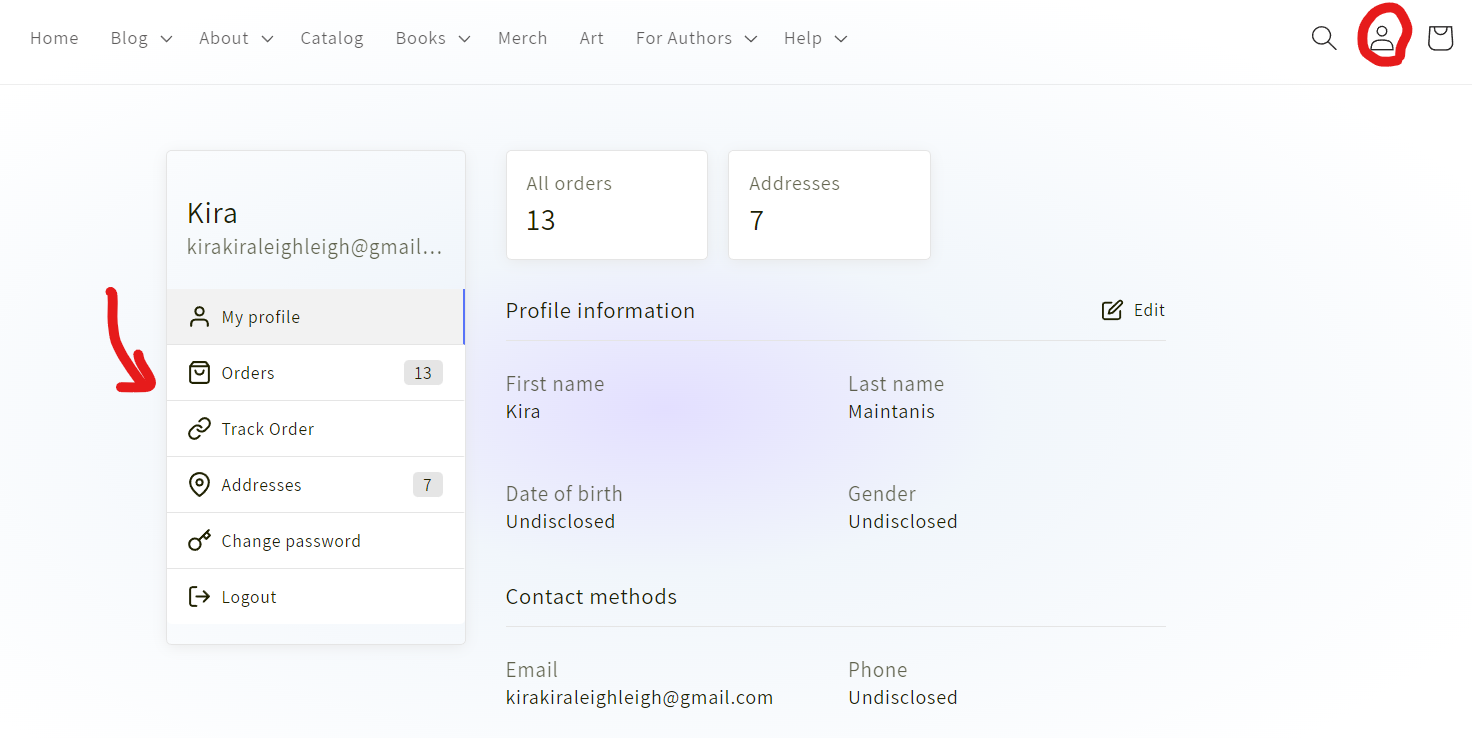Expand the Books dropdown chevron
The height and width of the screenshot is (738, 1472).
coord(464,39)
